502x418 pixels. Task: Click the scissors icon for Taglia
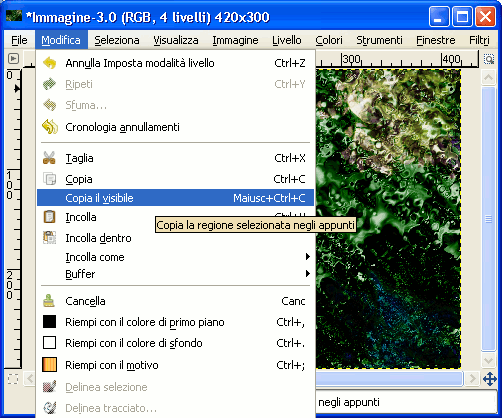point(49,158)
